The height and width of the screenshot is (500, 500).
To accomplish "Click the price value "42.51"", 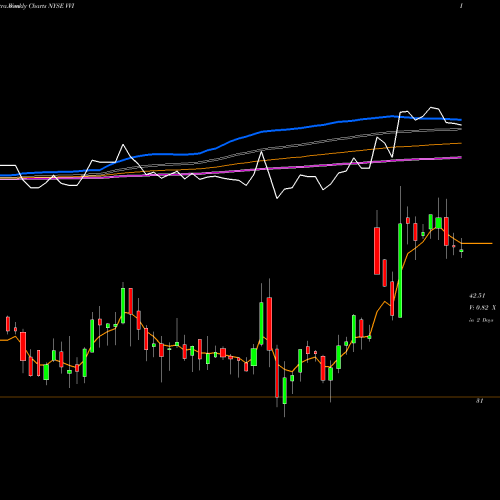I will [x=477, y=296].
